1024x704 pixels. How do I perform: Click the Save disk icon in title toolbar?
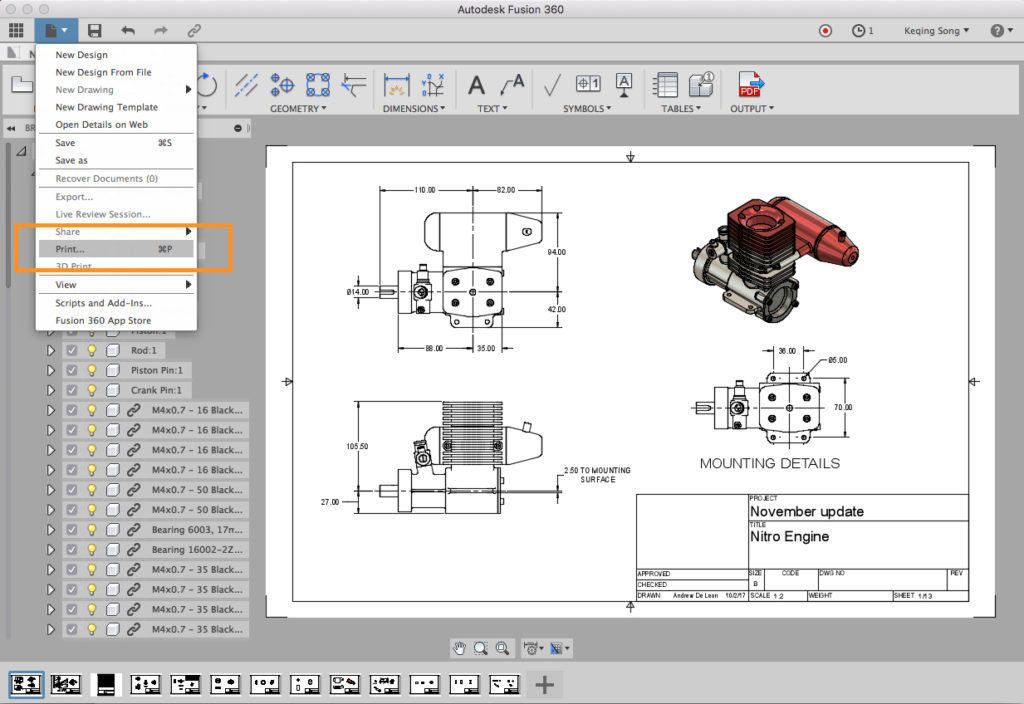(95, 31)
